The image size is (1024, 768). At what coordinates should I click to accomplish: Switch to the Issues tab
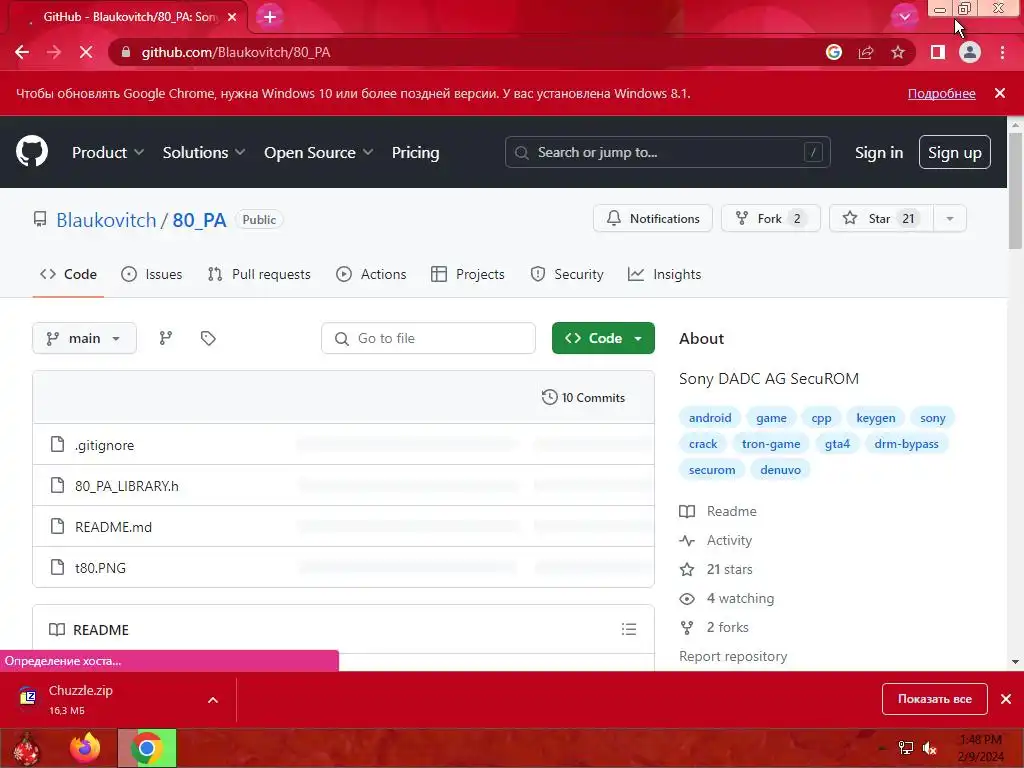(152, 274)
